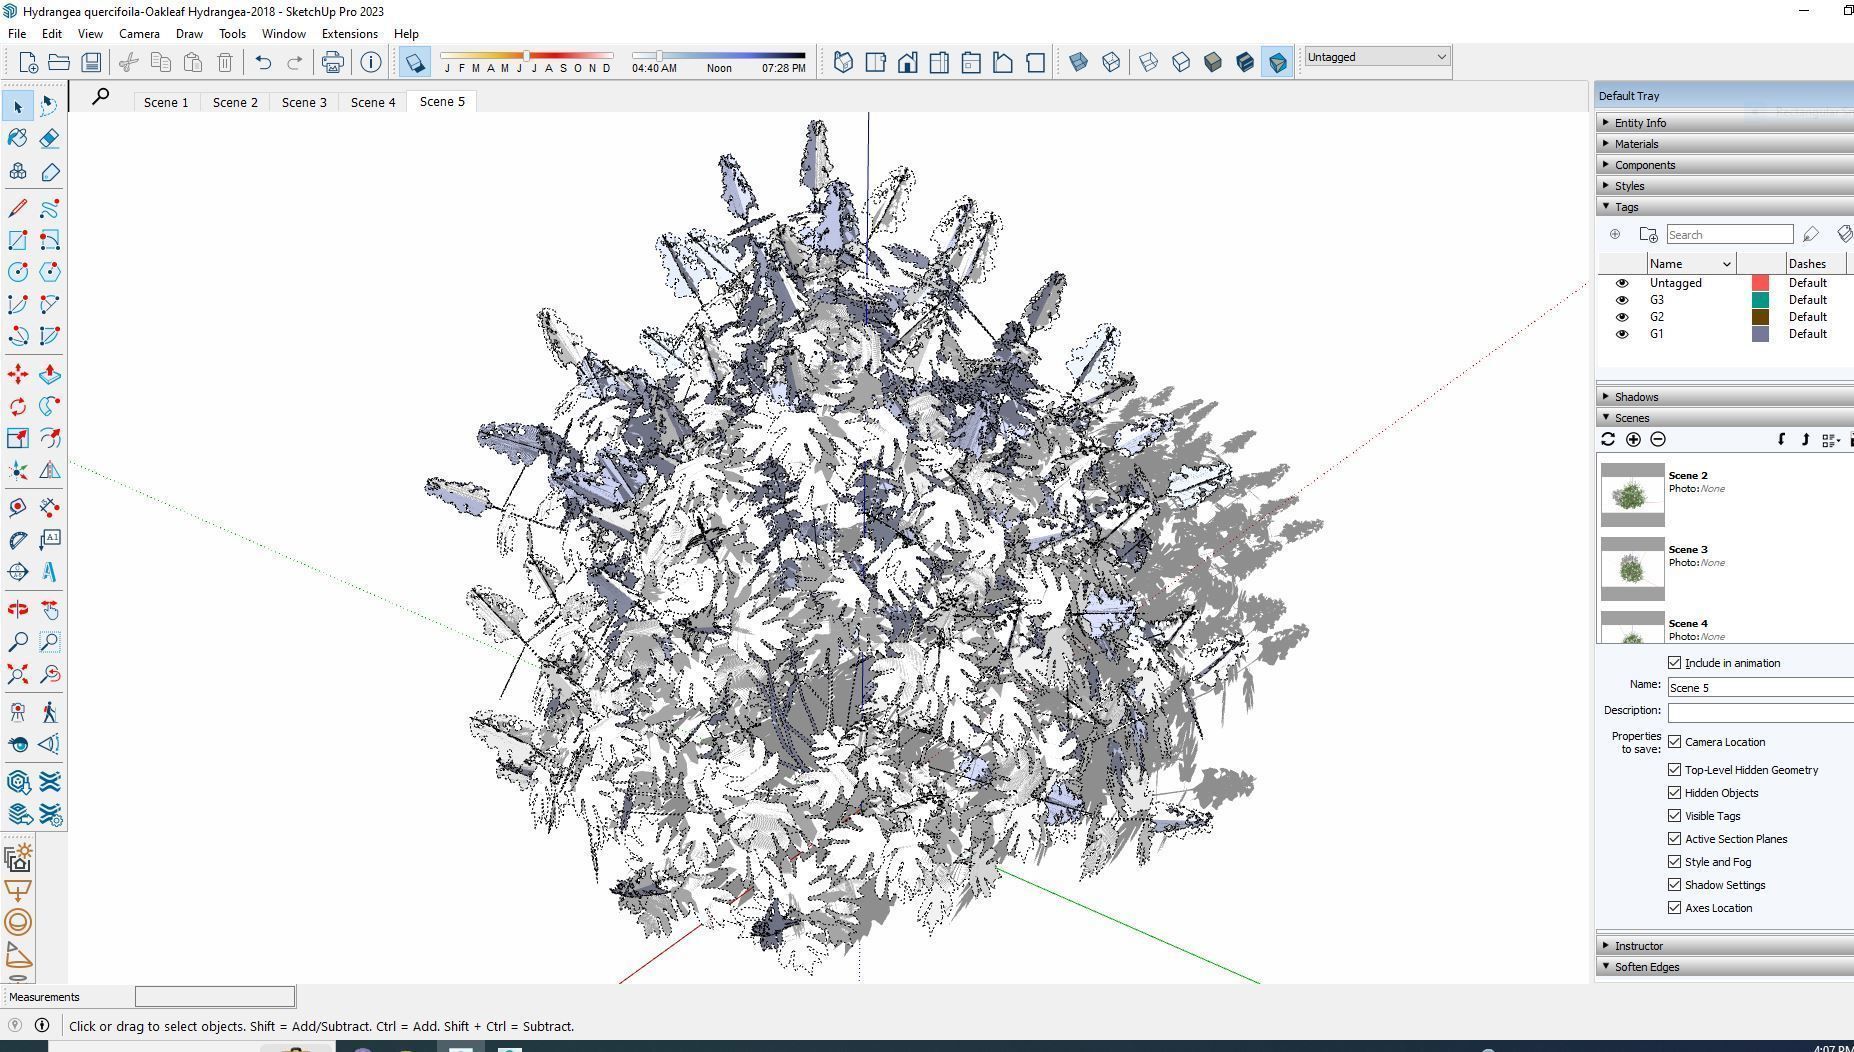
Task: Expand the Materials panel
Action: [x=1725, y=144]
